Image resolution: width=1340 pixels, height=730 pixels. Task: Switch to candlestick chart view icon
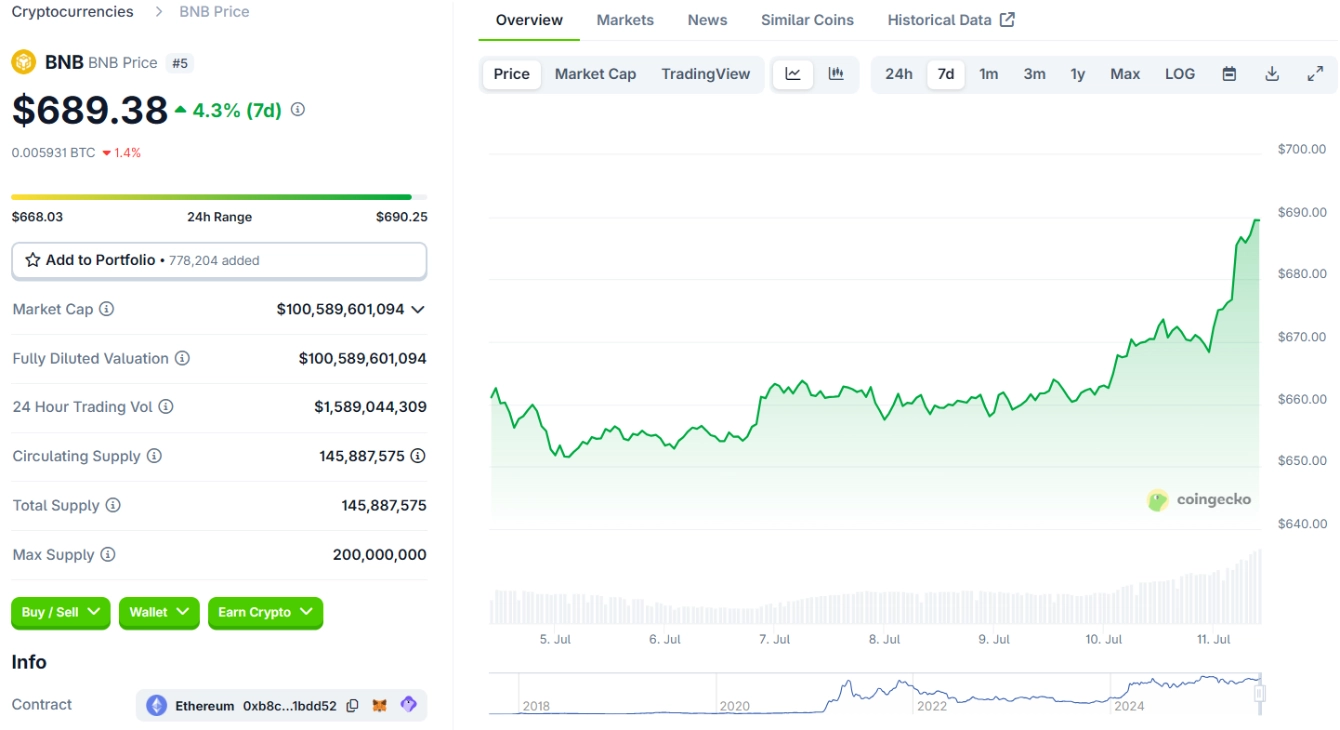pyautogui.click(x=836, y=74)
